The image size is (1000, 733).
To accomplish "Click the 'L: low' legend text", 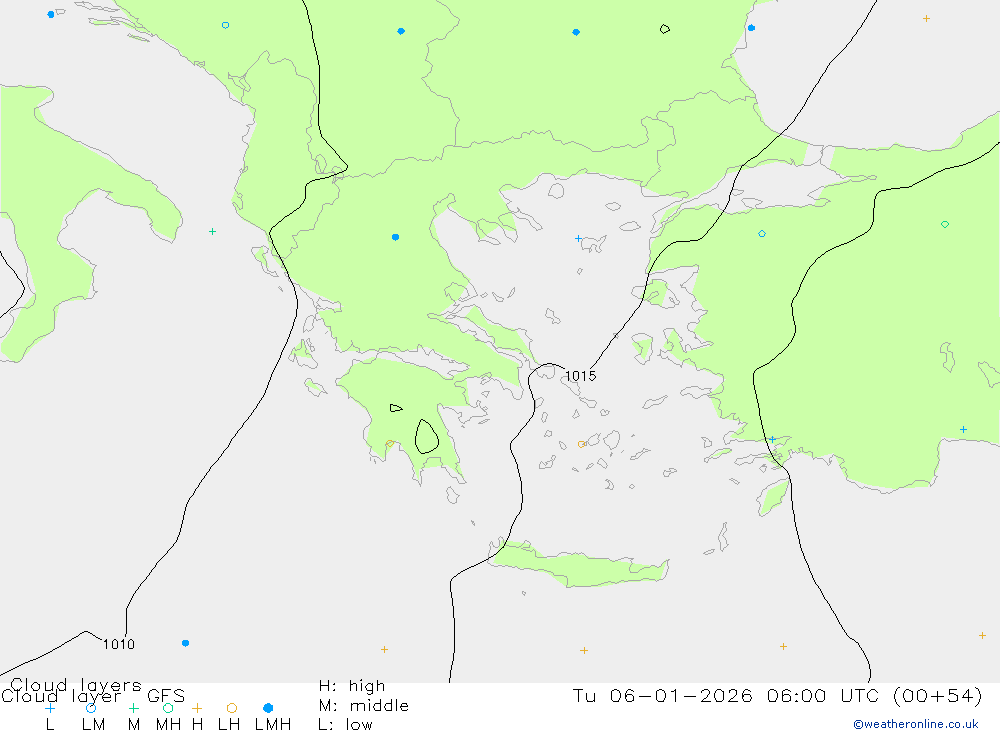I will (345, 725).
